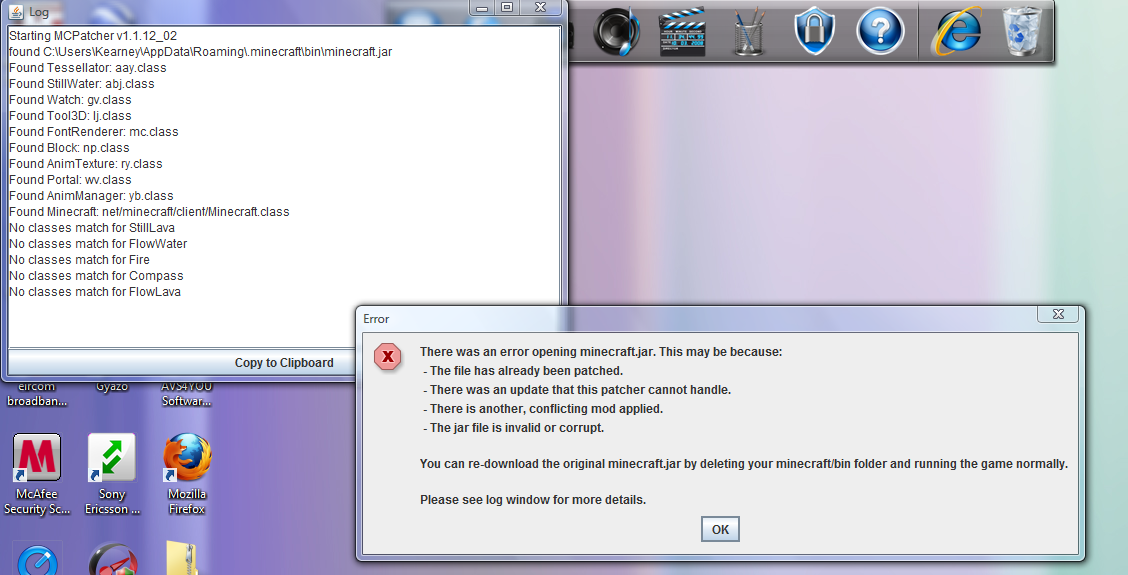Screen dimensions: 1128x575
Task: Click the Java icon in the Log title bar
Action: (x=16, y=12)
